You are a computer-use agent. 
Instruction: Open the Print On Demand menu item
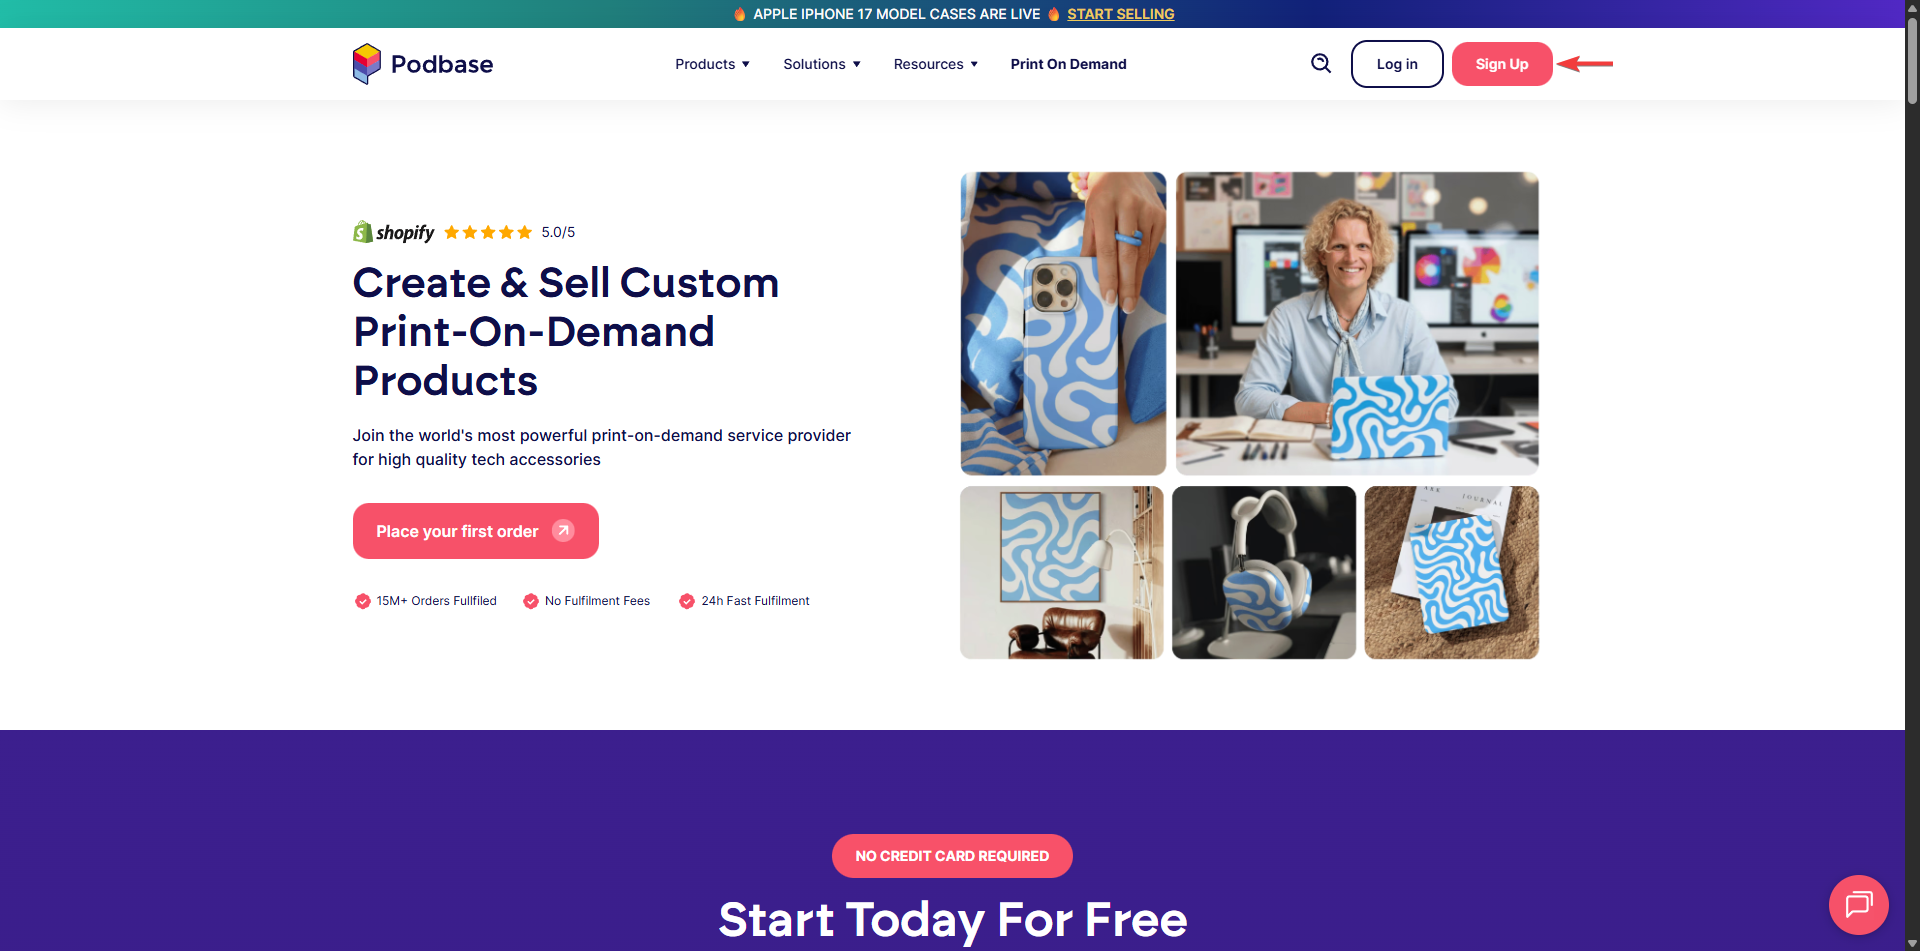pos(1068,64)
